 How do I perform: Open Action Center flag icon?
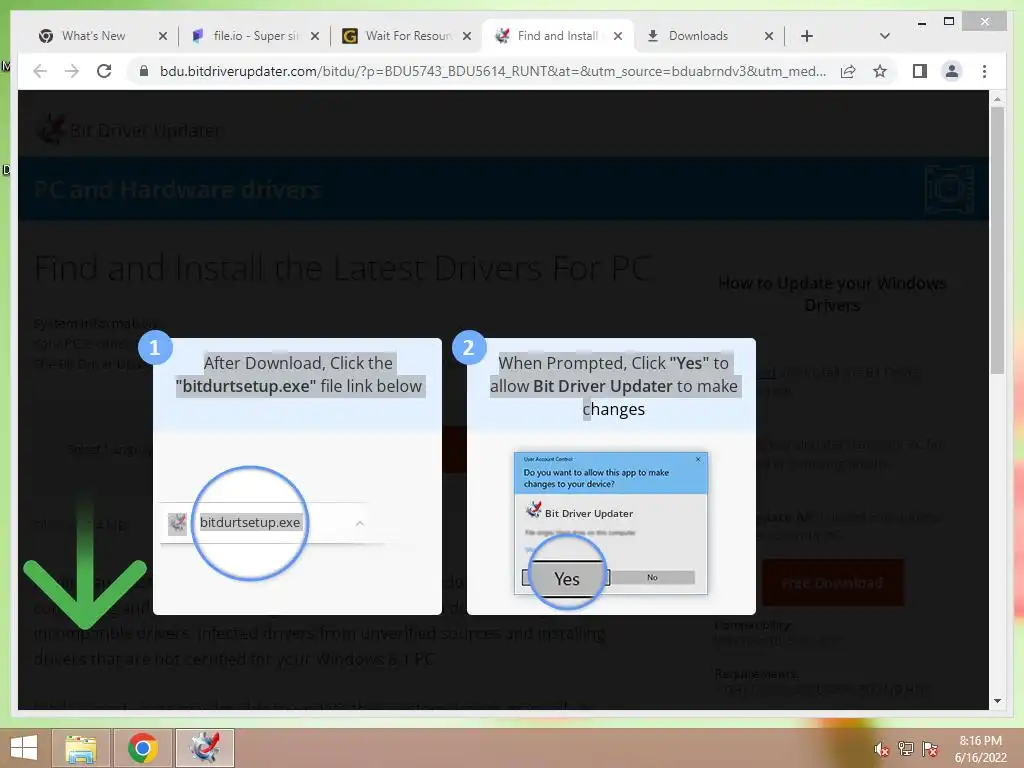click(930, 749)
